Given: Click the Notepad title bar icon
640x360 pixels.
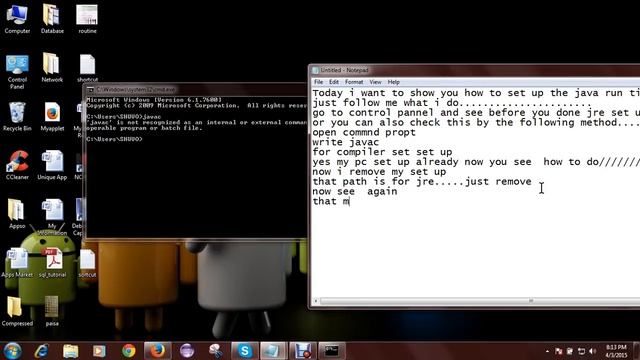Looking at the screenshot, I should point(316,70).
